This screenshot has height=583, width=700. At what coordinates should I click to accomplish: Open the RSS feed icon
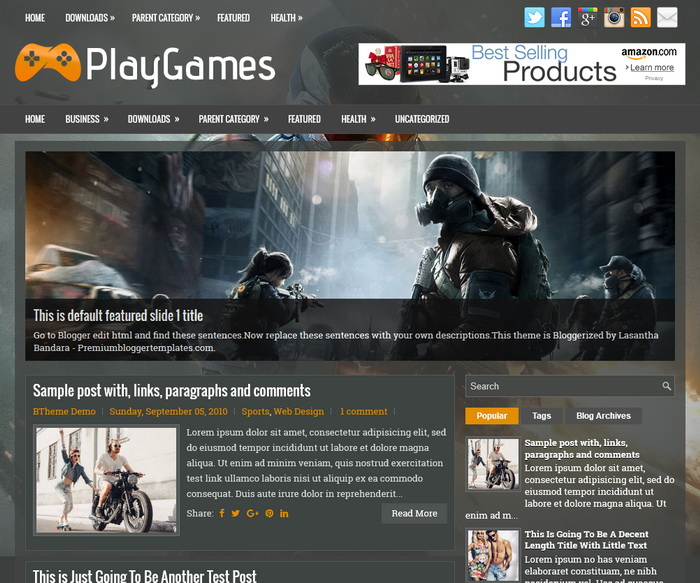(641, 17)
